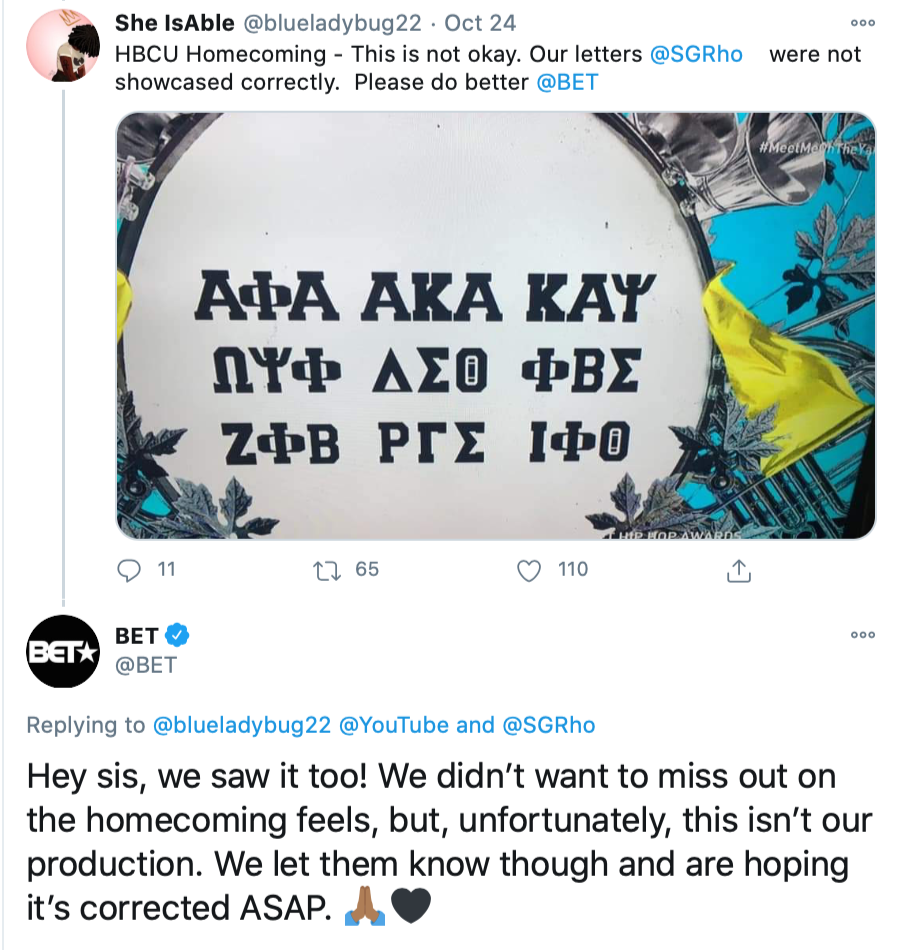Viewport: 898px width, 950px height.
Task: Open more options on She IsAble's tweet
Action: (862, 23)
